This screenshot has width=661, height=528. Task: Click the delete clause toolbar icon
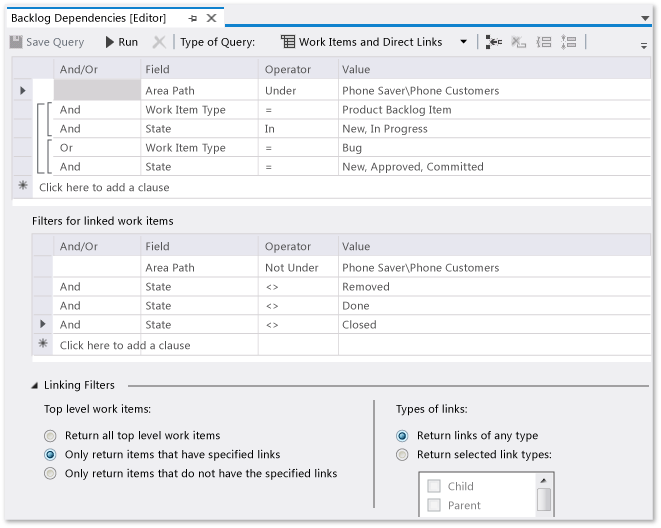click(518, 42)
